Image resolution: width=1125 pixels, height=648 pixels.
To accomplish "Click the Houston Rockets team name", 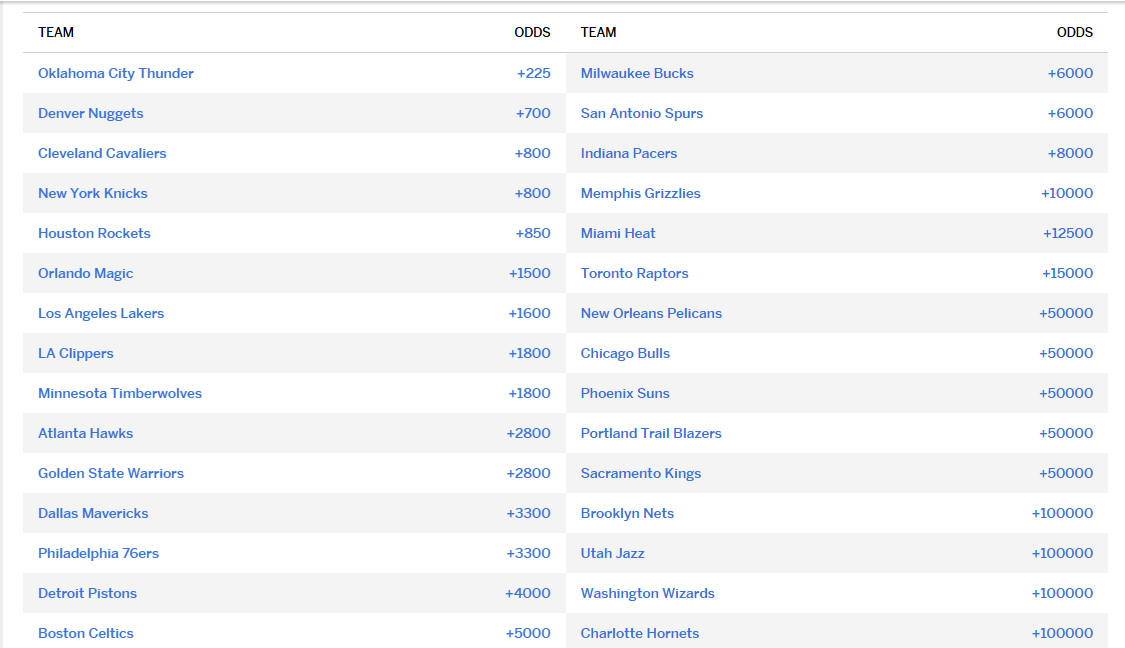I will point(94,233).
